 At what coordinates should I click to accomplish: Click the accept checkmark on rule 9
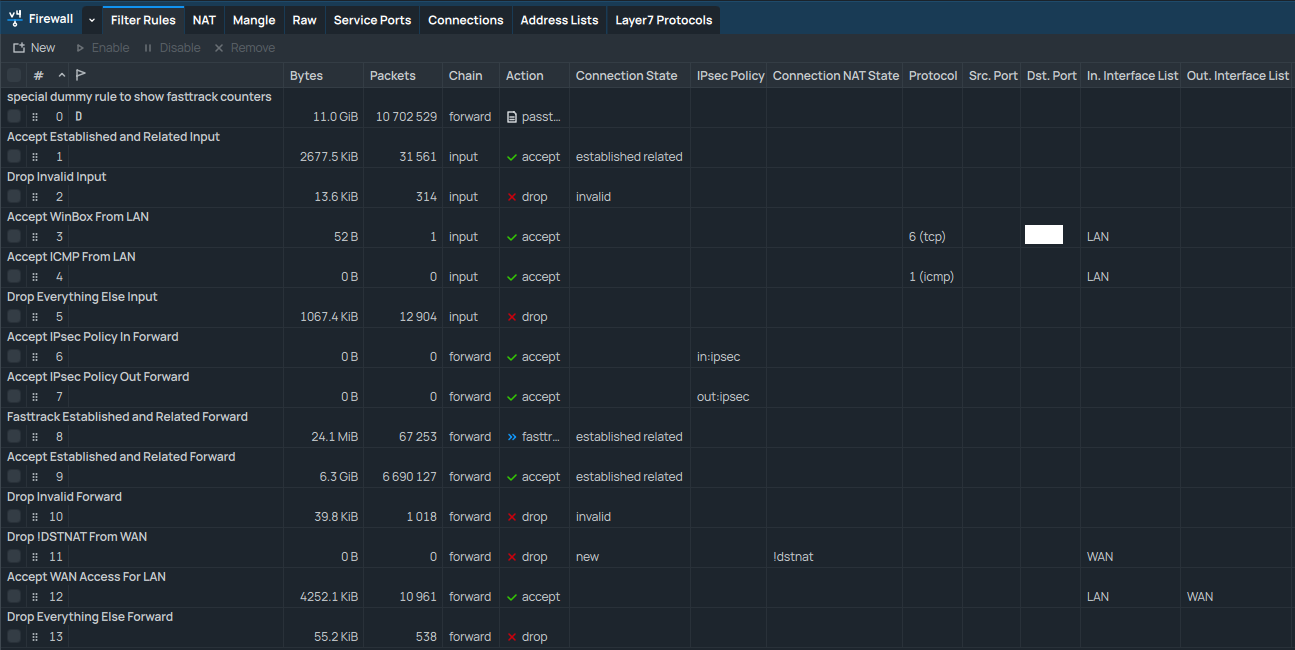512,477
